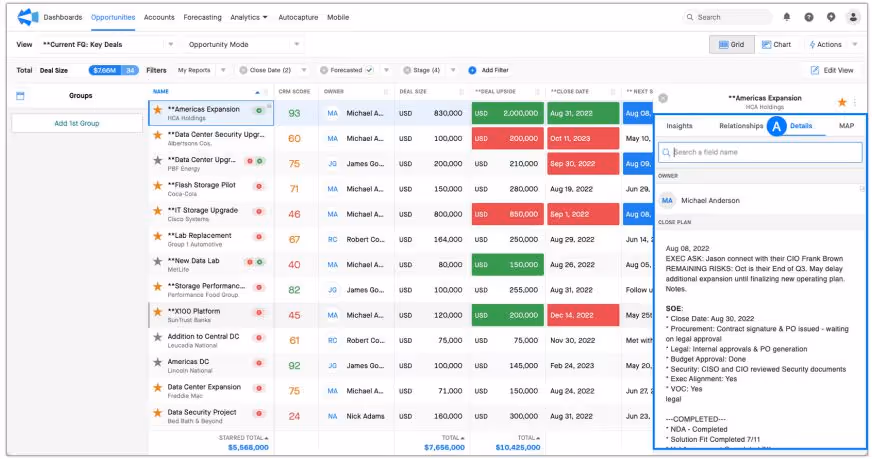Image resolution: width=872 pixels, height=459 pixels.
Task: Toggle the Stage filter circle
Action: click(407, 70)
